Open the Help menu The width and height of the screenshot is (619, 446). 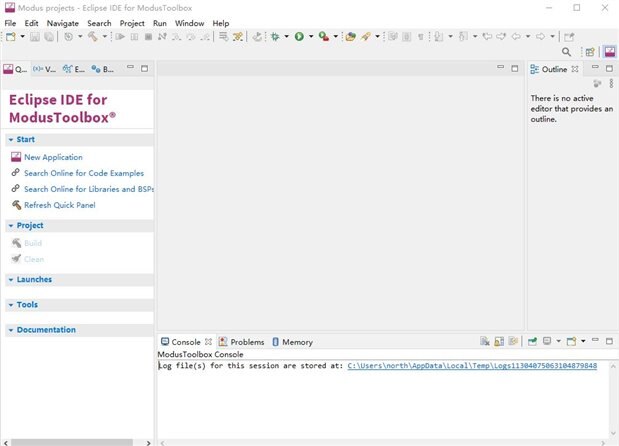(x=221, y=23)
